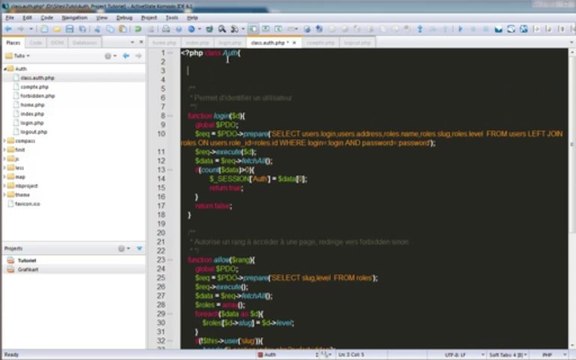Screen dimensions: 576x360
Task: Open the Debug menu
Action: point(124,18)
